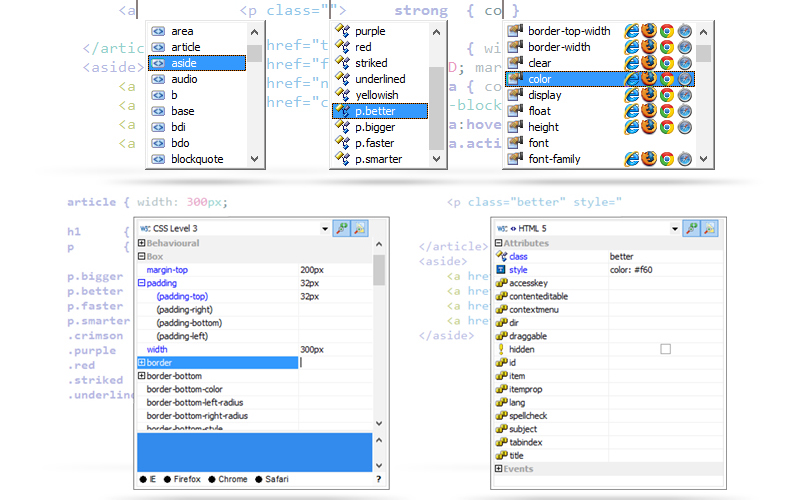800x500 pixels.
Task: Click the tag icon next to 'base'
Action: [x=158, y=111]
